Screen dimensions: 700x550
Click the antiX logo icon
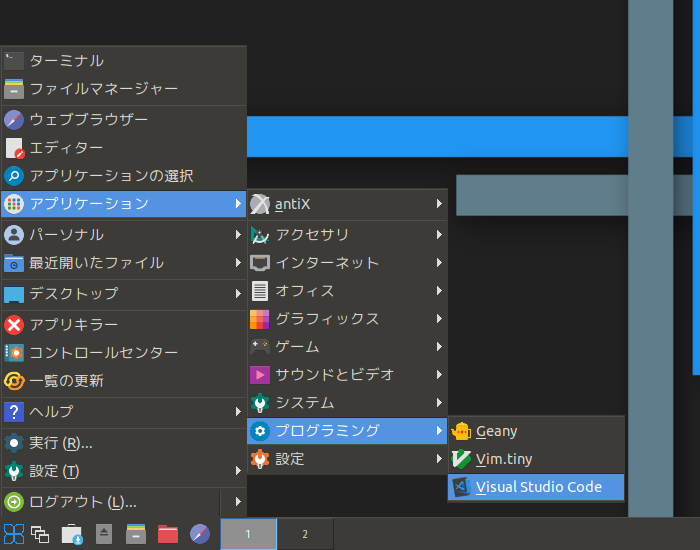(260, 204)
